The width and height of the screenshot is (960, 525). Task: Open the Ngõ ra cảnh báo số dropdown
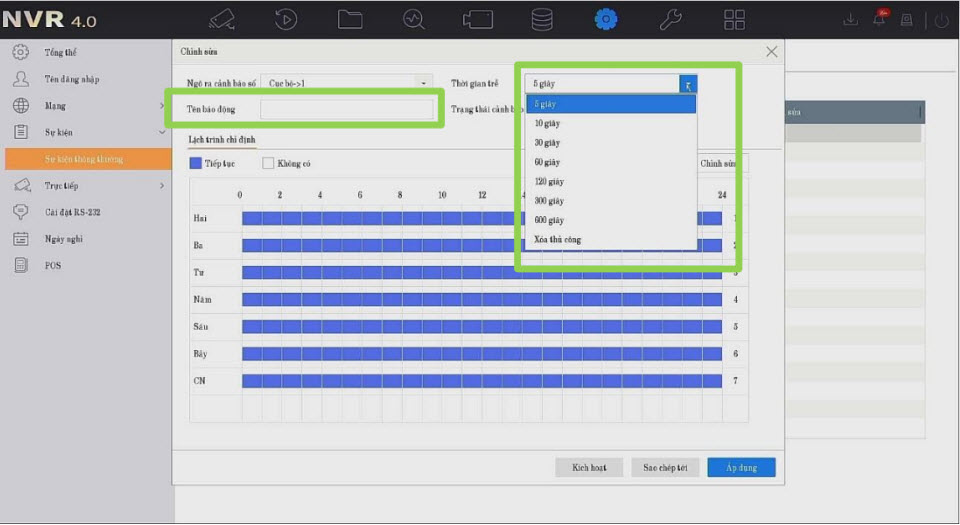[348, 84]
